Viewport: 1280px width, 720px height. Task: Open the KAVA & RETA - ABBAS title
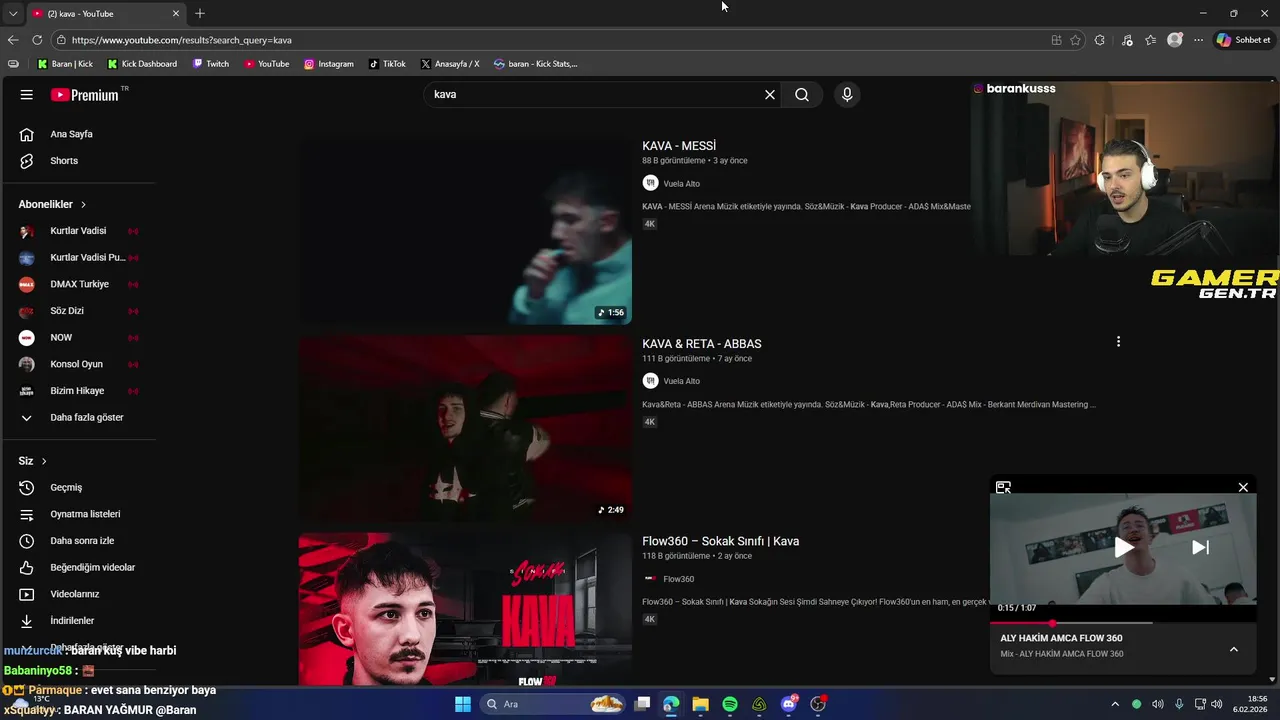coord(702,344)
